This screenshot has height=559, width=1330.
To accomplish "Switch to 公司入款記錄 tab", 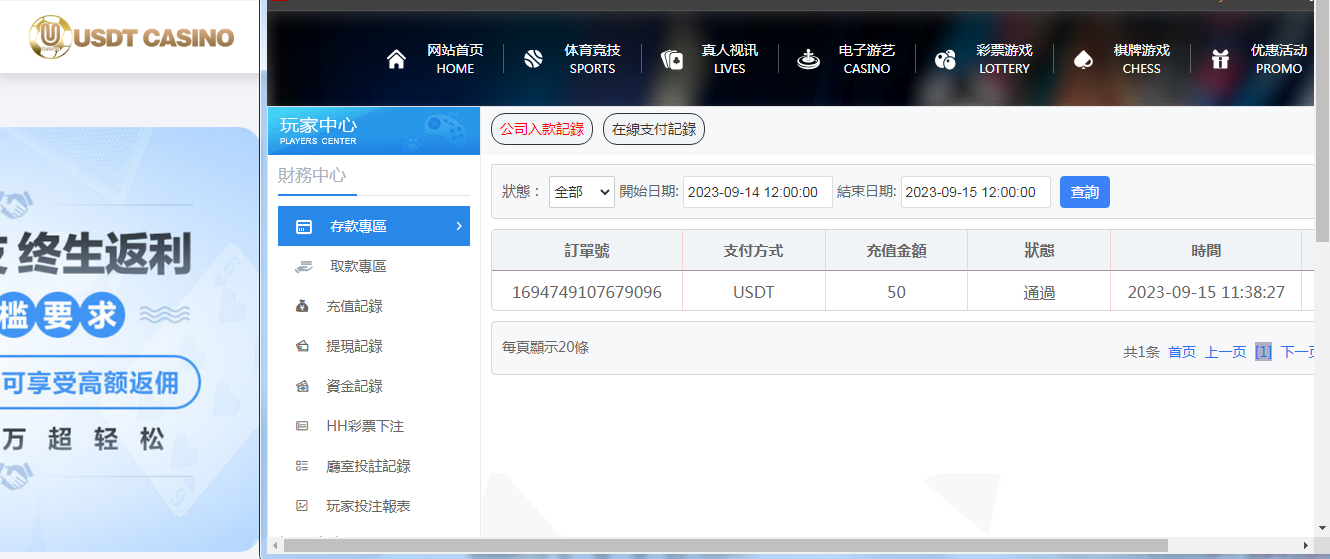I will point(542,129).
